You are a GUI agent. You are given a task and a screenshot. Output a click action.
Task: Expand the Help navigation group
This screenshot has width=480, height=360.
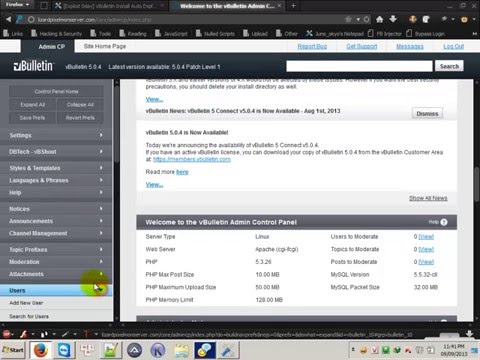[x=56, y=192]
